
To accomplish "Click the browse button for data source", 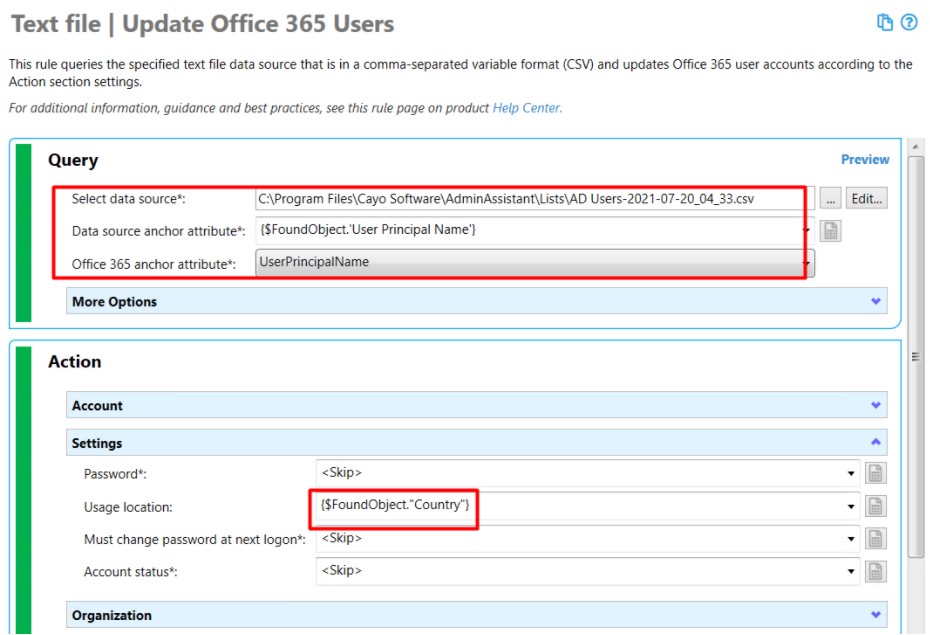I will tap(830, 199).
